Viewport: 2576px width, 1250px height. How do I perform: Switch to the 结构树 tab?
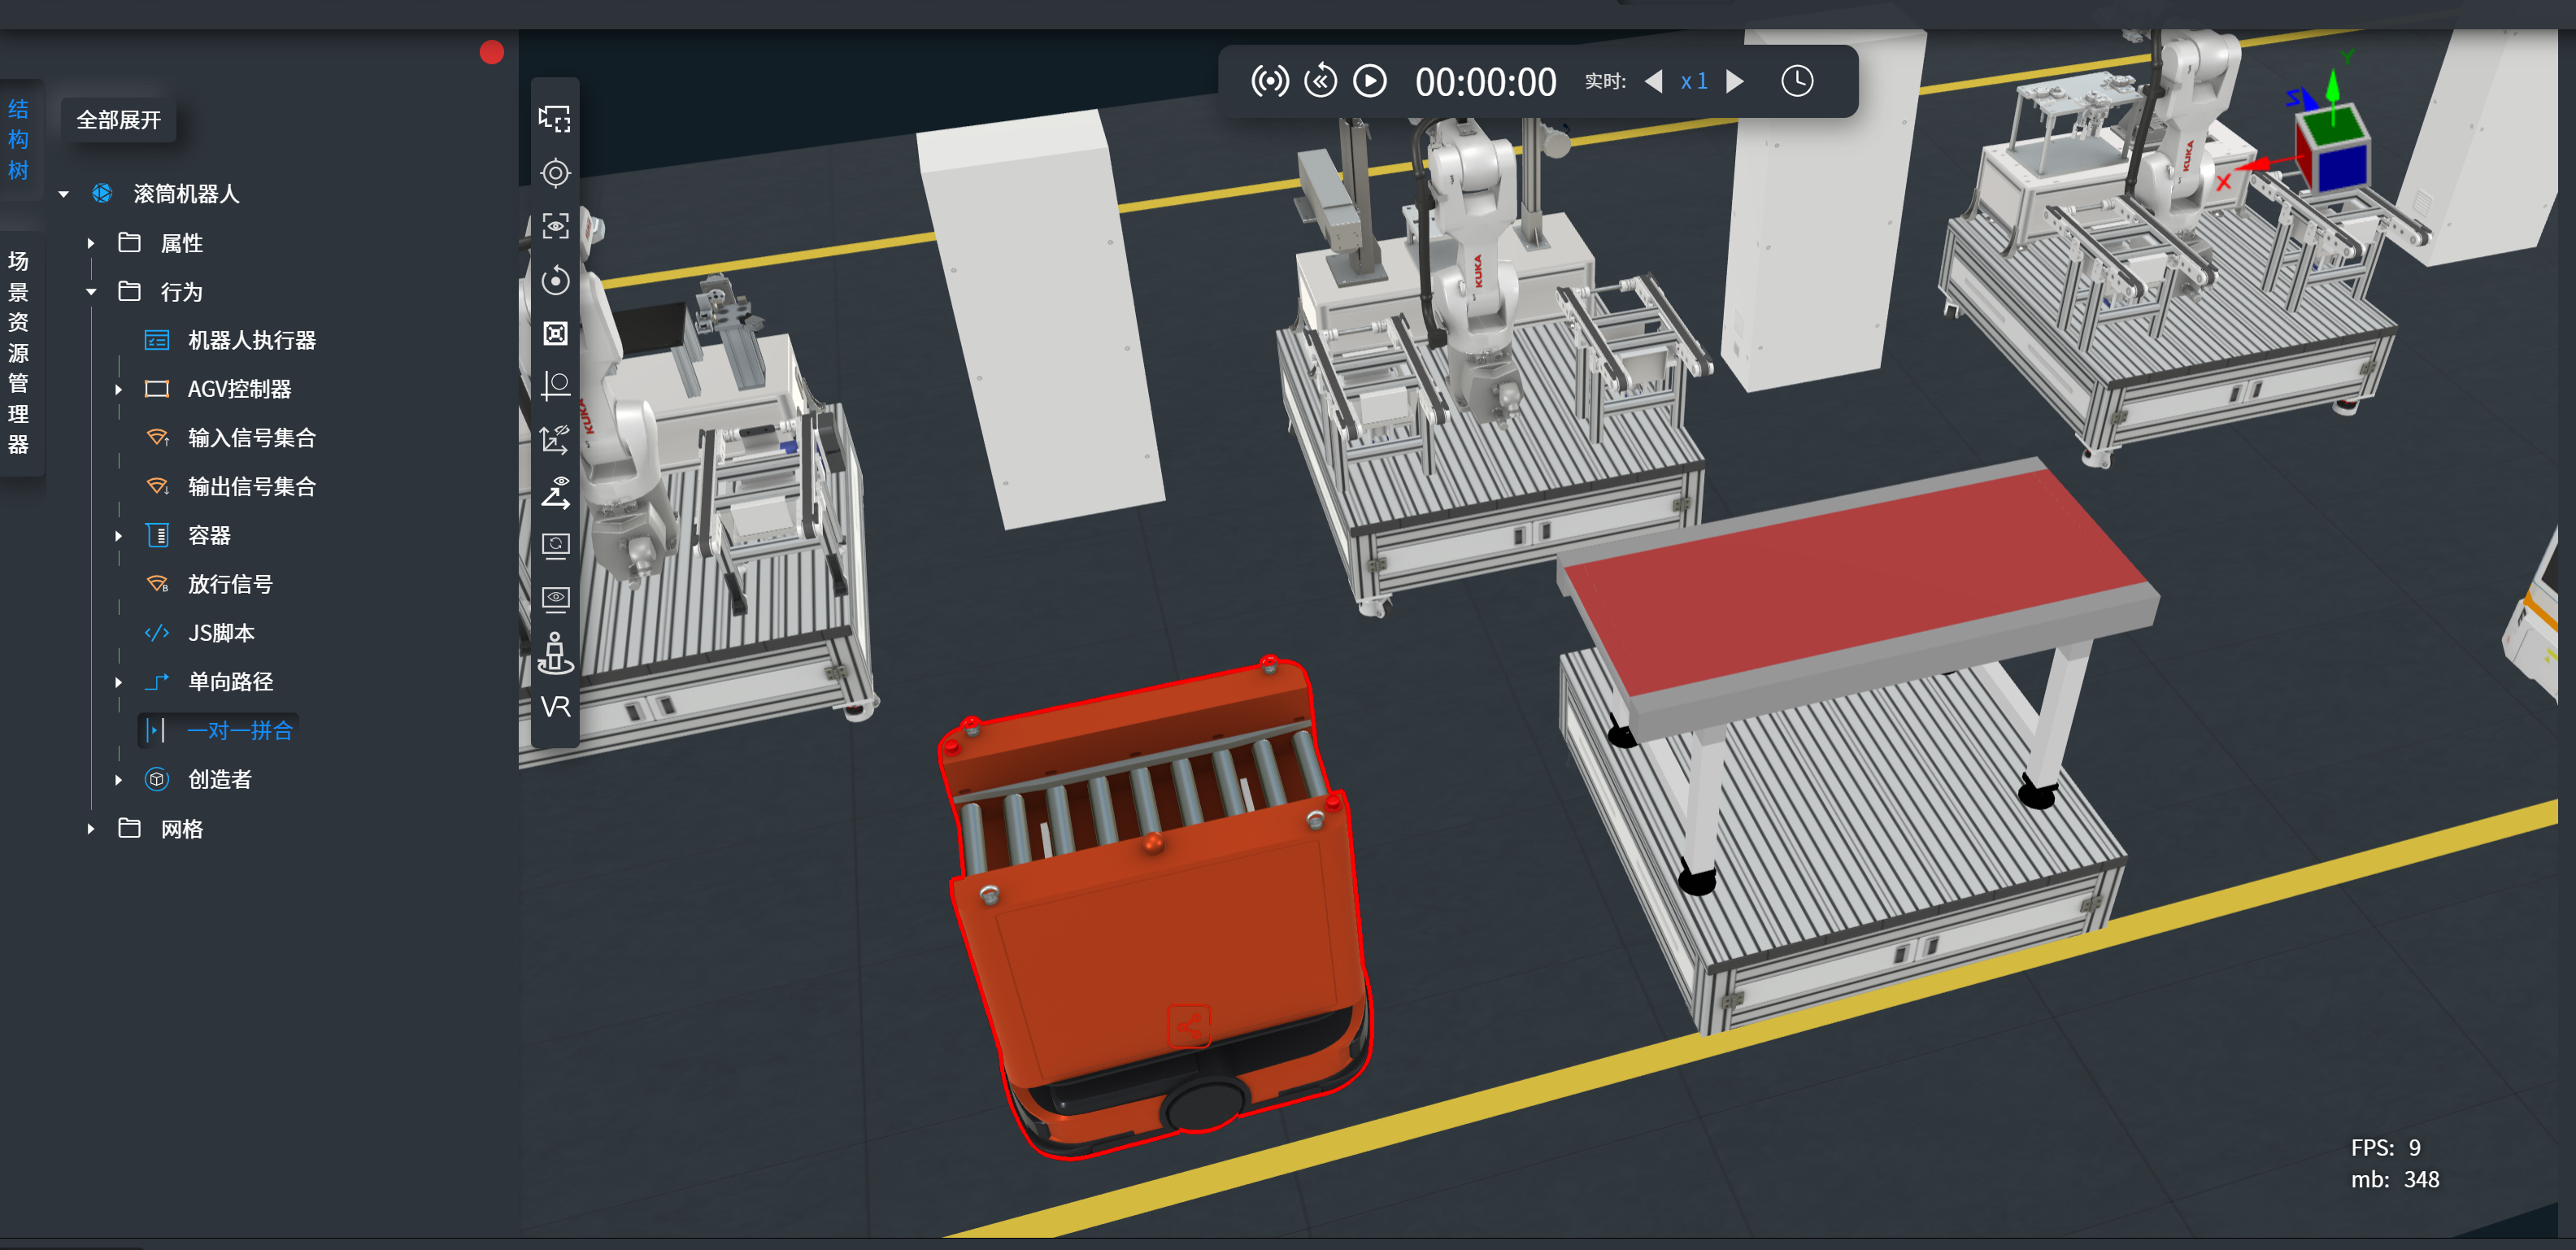(18, 139)
